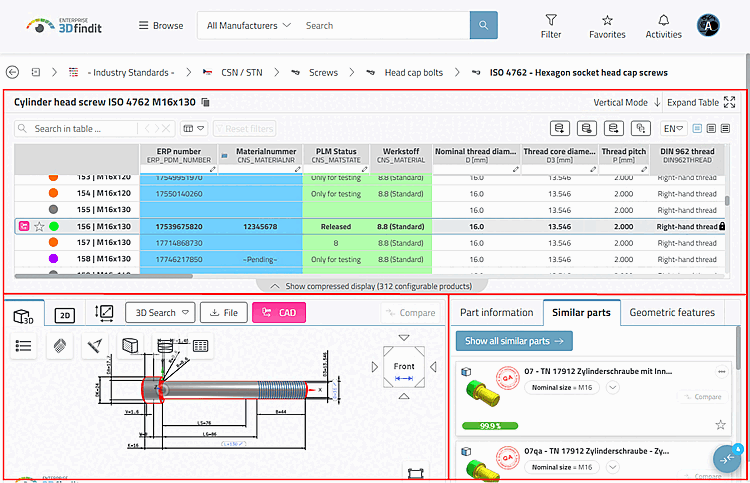Click the 3Dfindit Enterprise logo
The width and height of the screenshot is (750, 483).
click(x=64, y=26)
